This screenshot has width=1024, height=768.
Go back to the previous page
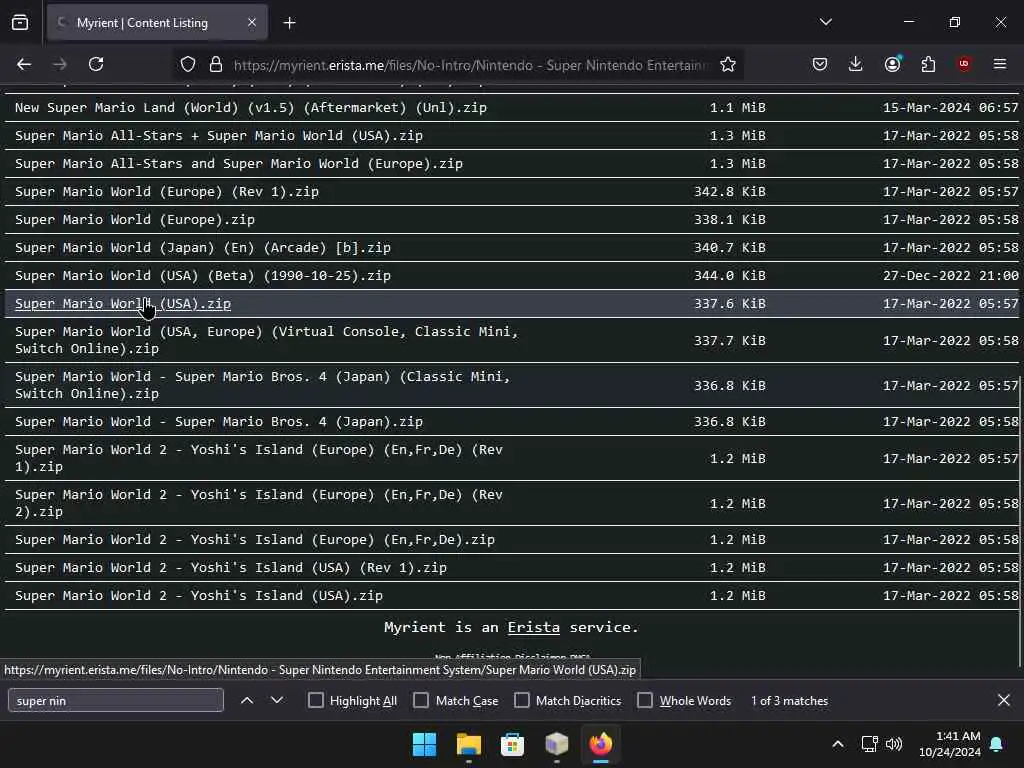[24, 64]
